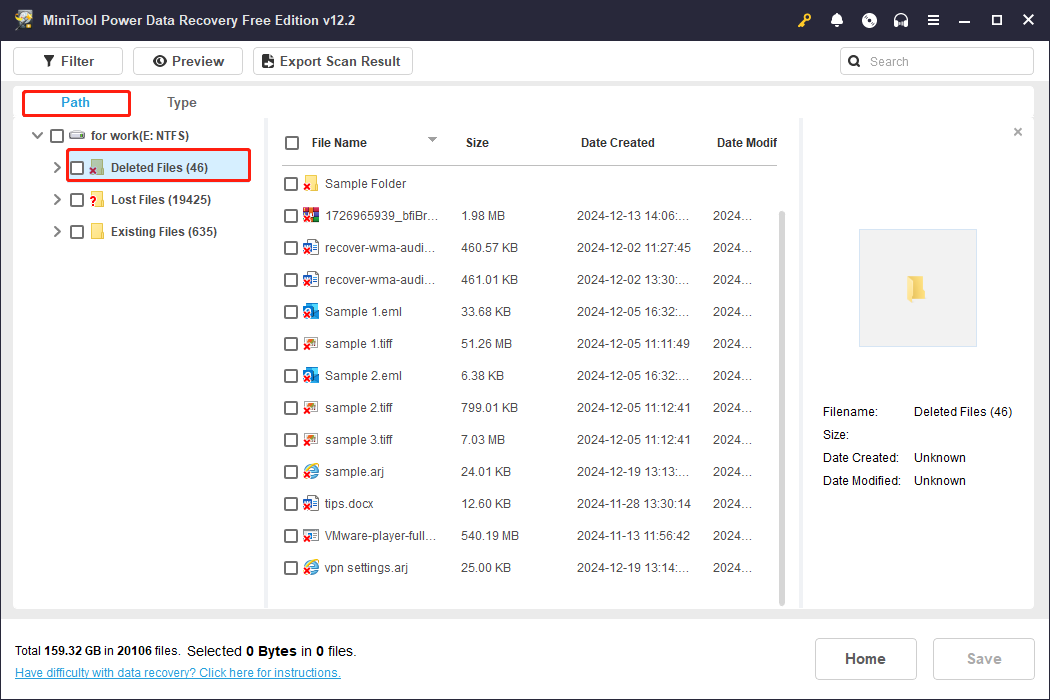Click the Deleted Files folder icon
The image size is (1050, 700).
coord(96,167)
